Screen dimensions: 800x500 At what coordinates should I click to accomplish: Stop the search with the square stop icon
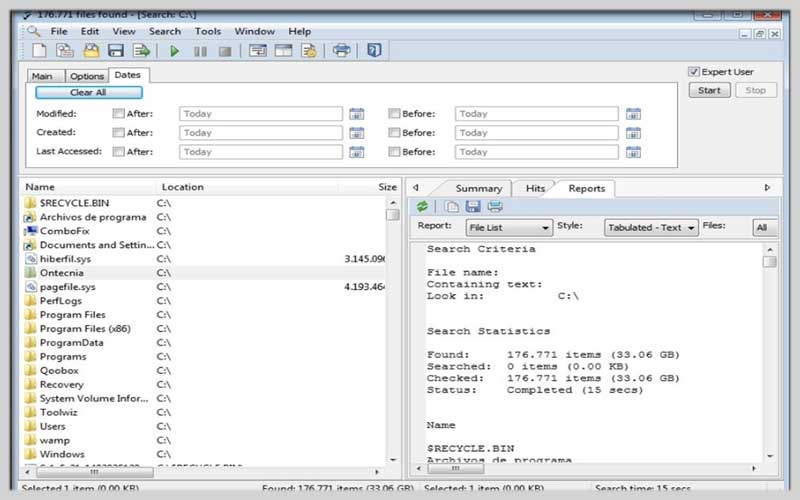(225, 51)
